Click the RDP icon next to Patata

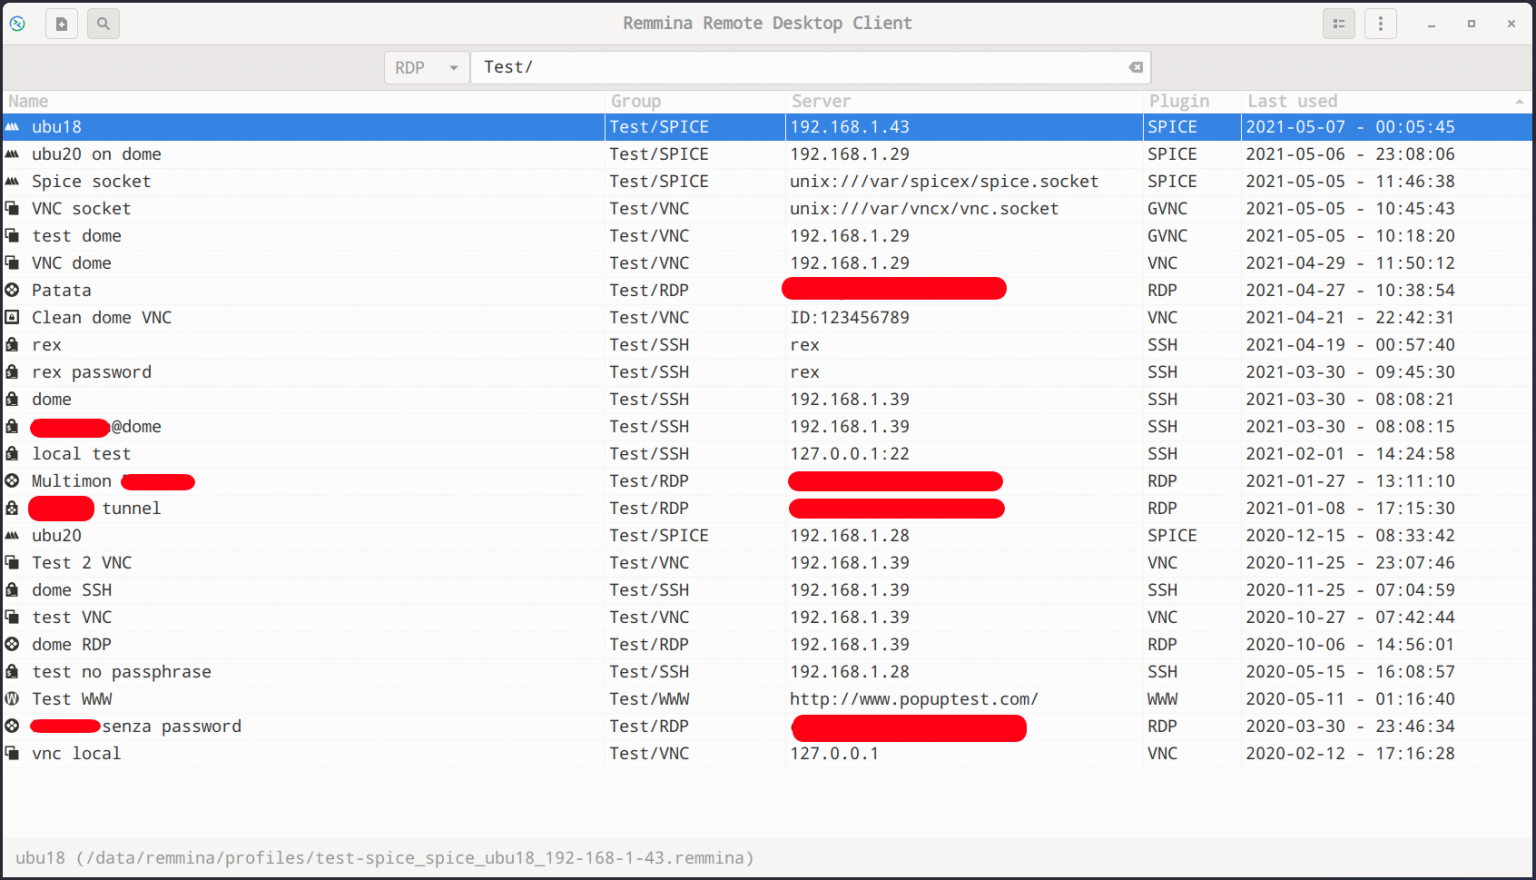[12, 290]
